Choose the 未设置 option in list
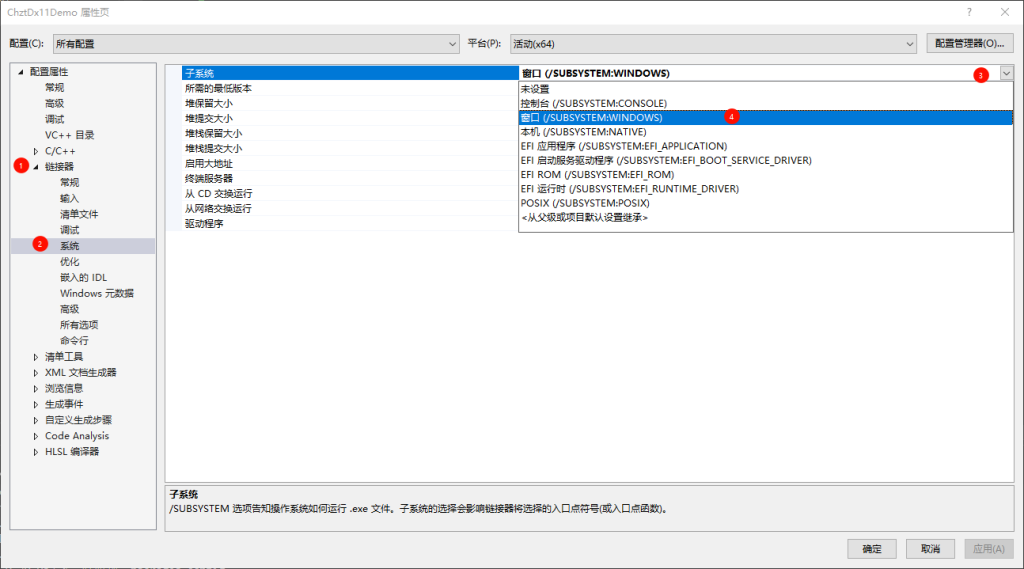 click(535, 89)
